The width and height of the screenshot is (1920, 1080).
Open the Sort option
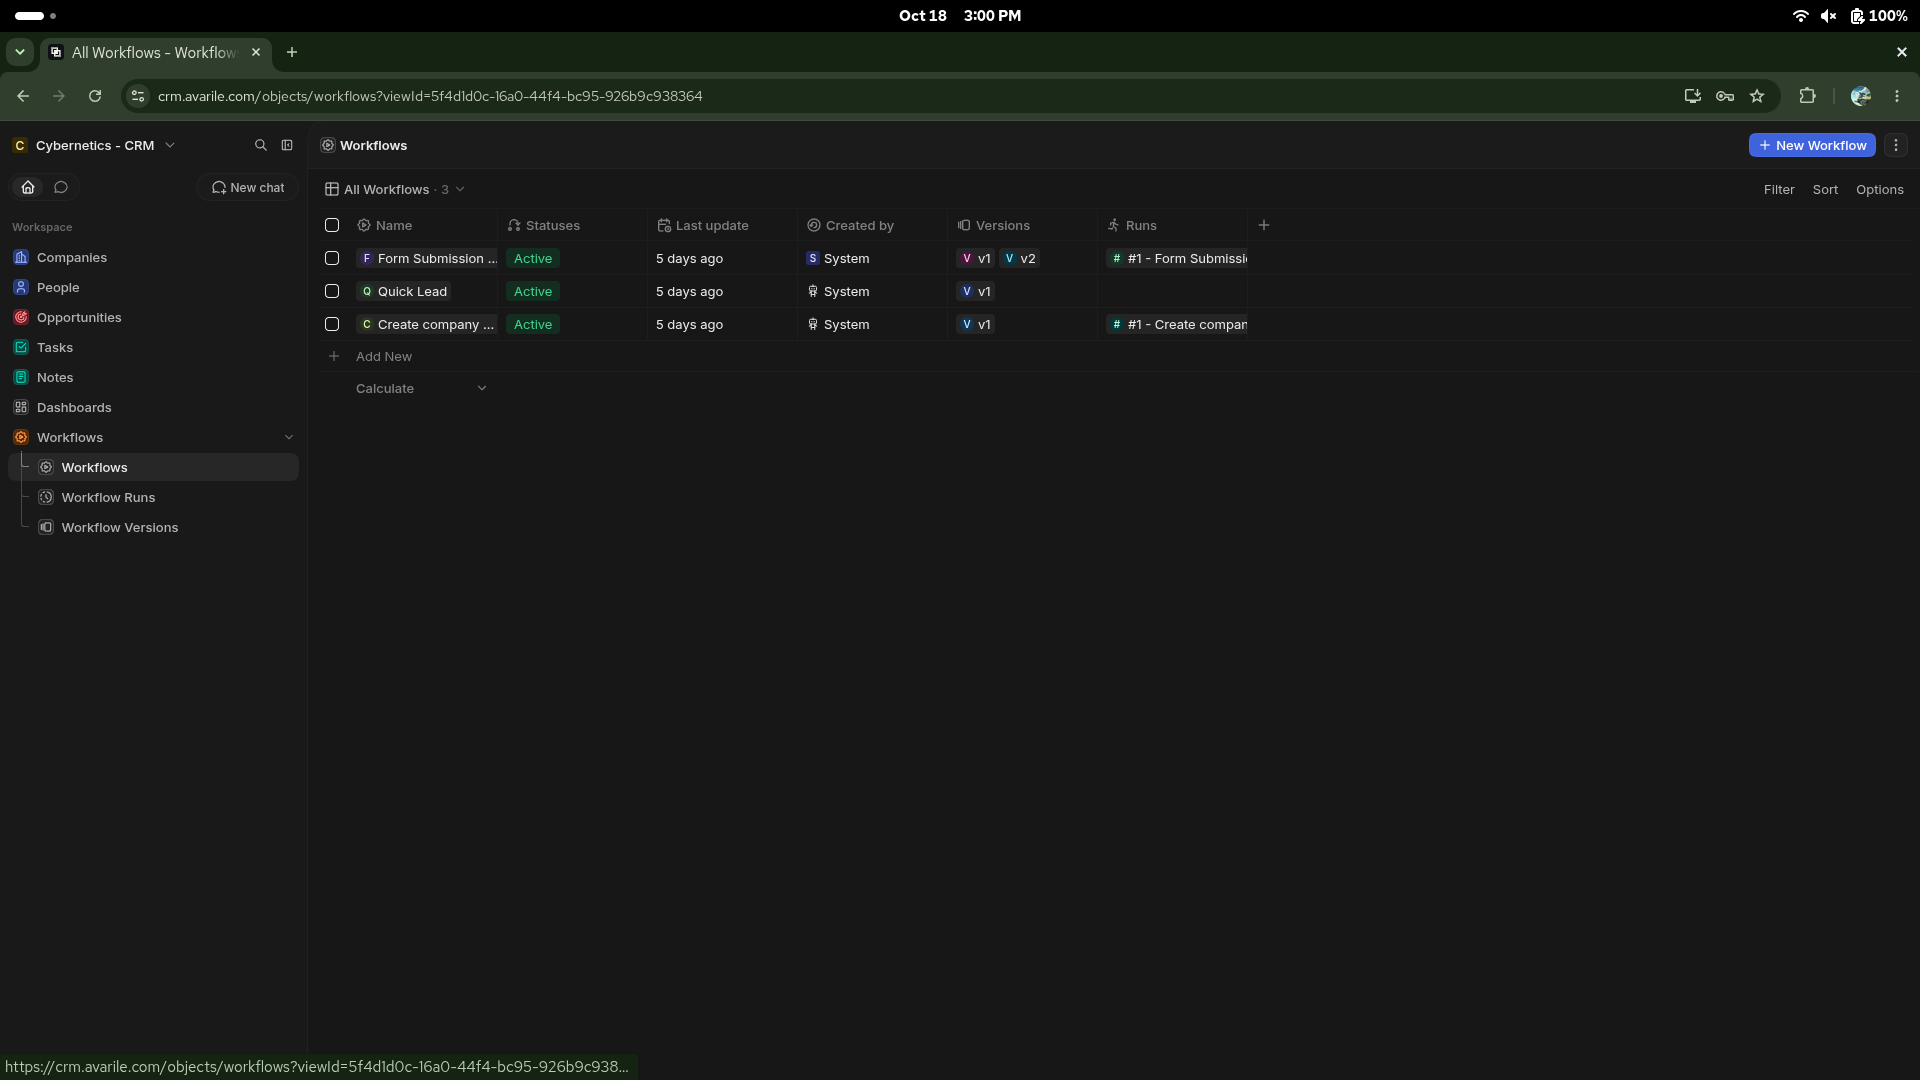pos(1825,189)
